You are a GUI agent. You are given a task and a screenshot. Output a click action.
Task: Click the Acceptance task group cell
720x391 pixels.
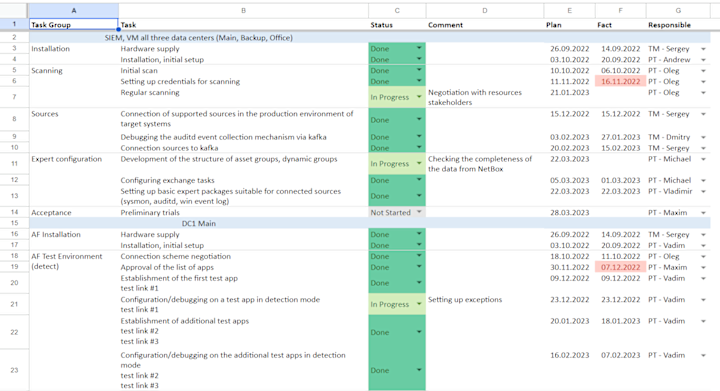[51, 212]
